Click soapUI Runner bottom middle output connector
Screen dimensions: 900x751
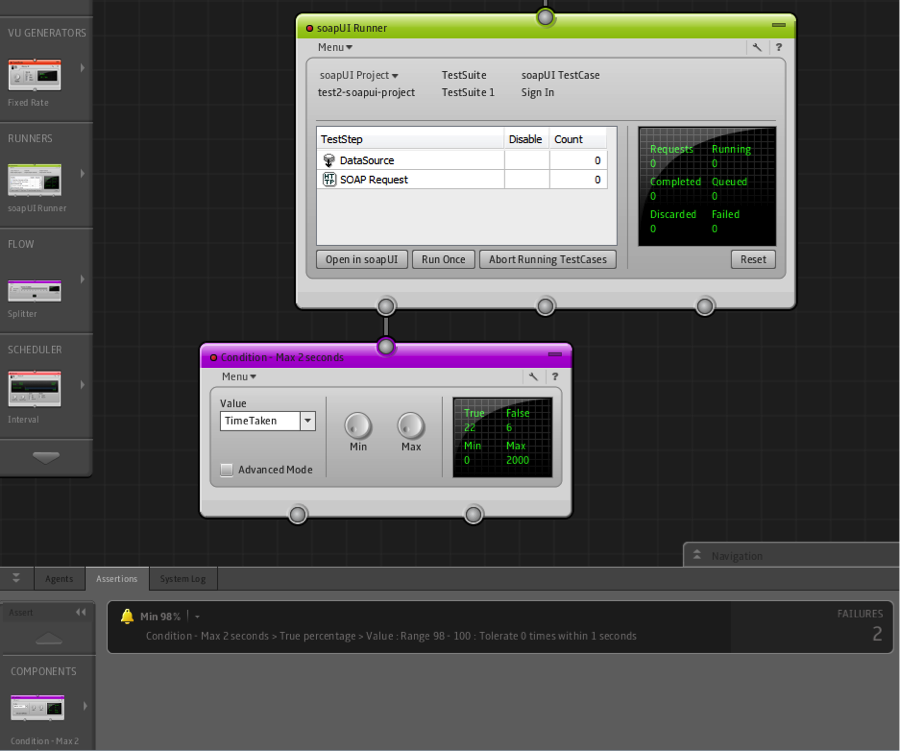pos(545,306)
